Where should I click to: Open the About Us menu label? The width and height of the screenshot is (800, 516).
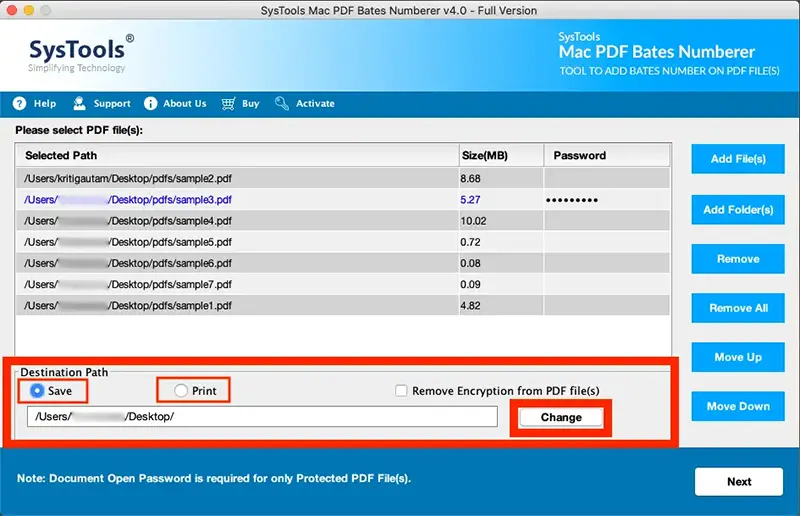click(185, 104)
